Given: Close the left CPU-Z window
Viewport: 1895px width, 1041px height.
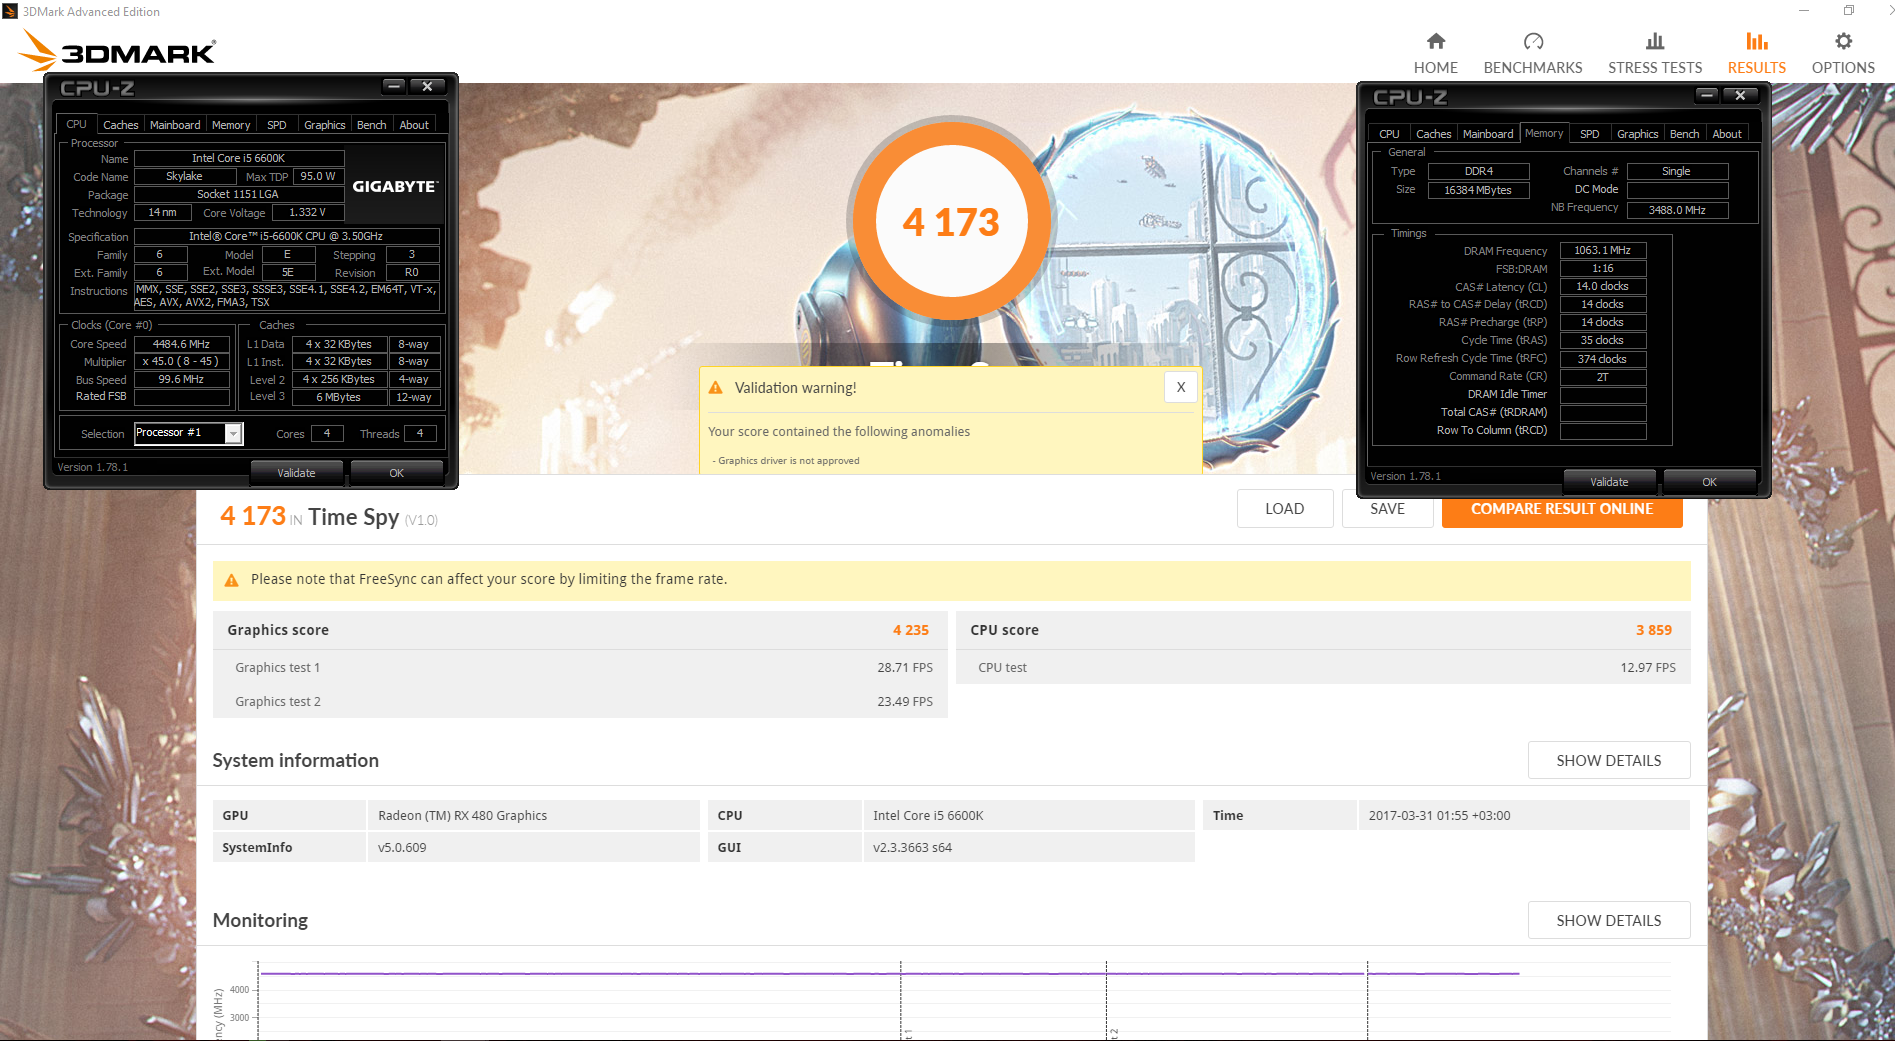Looking at the screenshot, I should [427, 86].
